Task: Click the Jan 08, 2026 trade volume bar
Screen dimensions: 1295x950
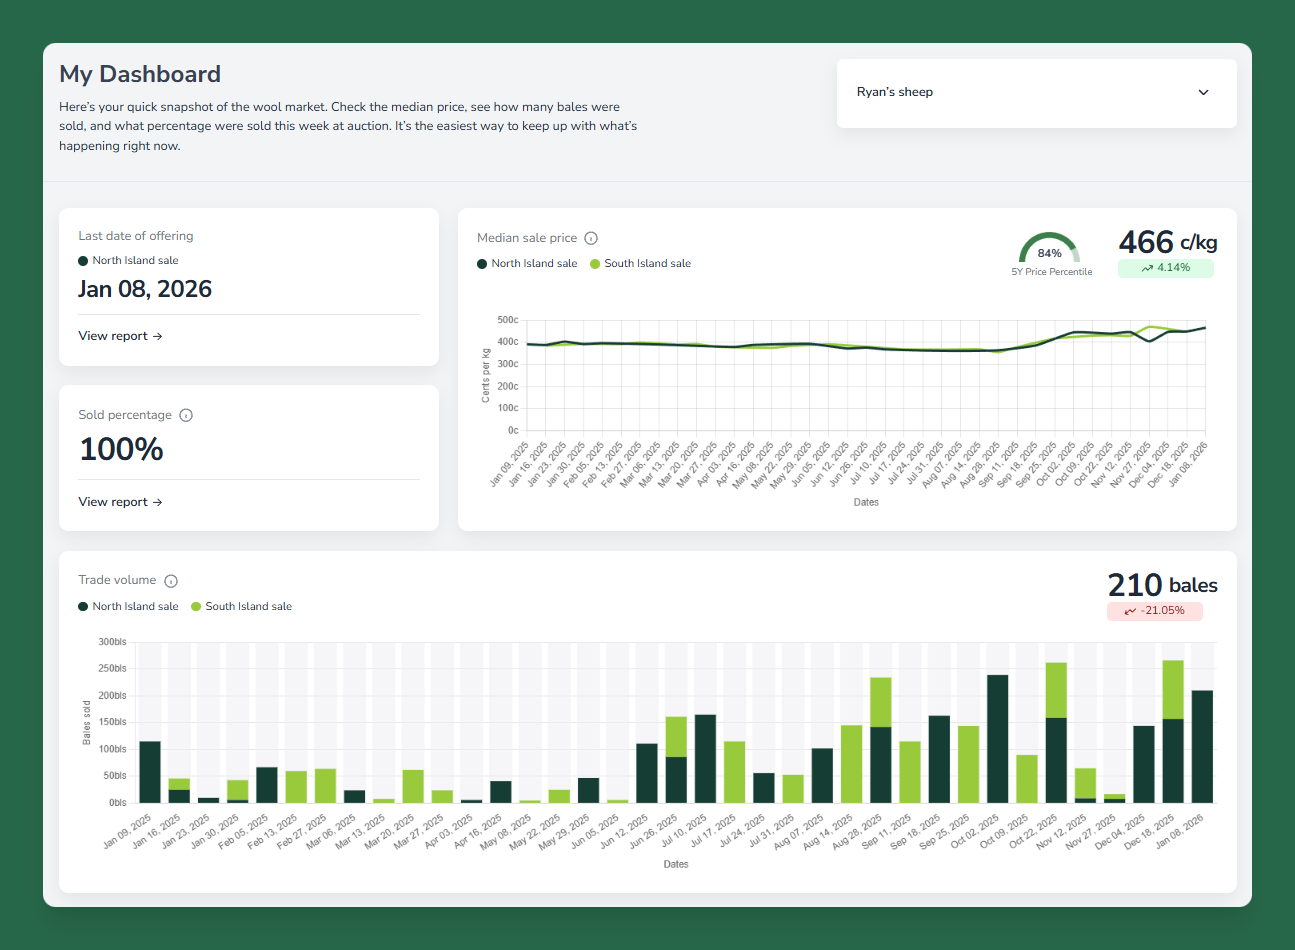Action: pos(1201,747)
